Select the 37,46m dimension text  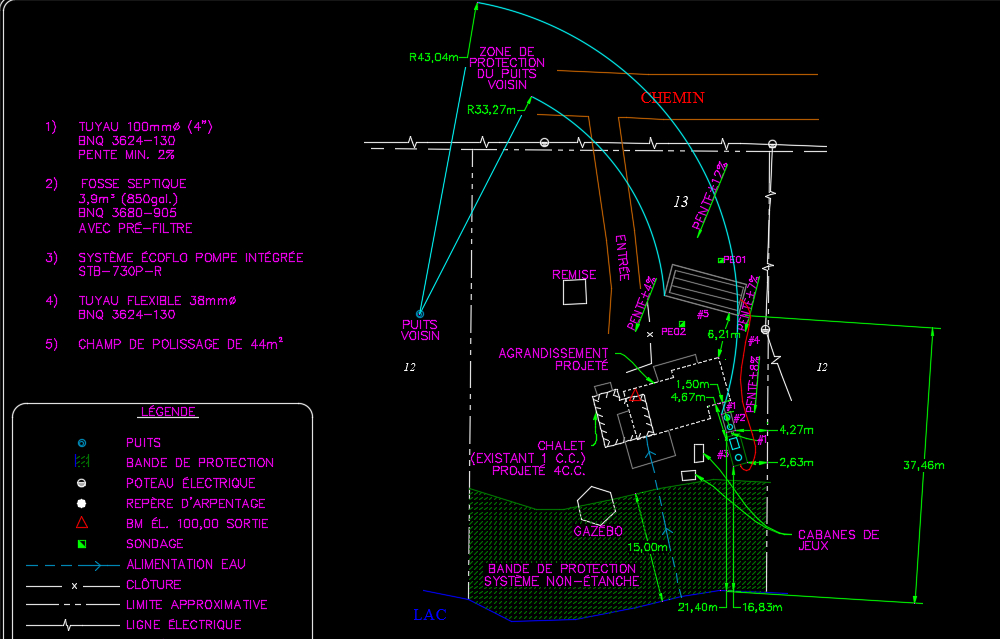coord(924,465)
